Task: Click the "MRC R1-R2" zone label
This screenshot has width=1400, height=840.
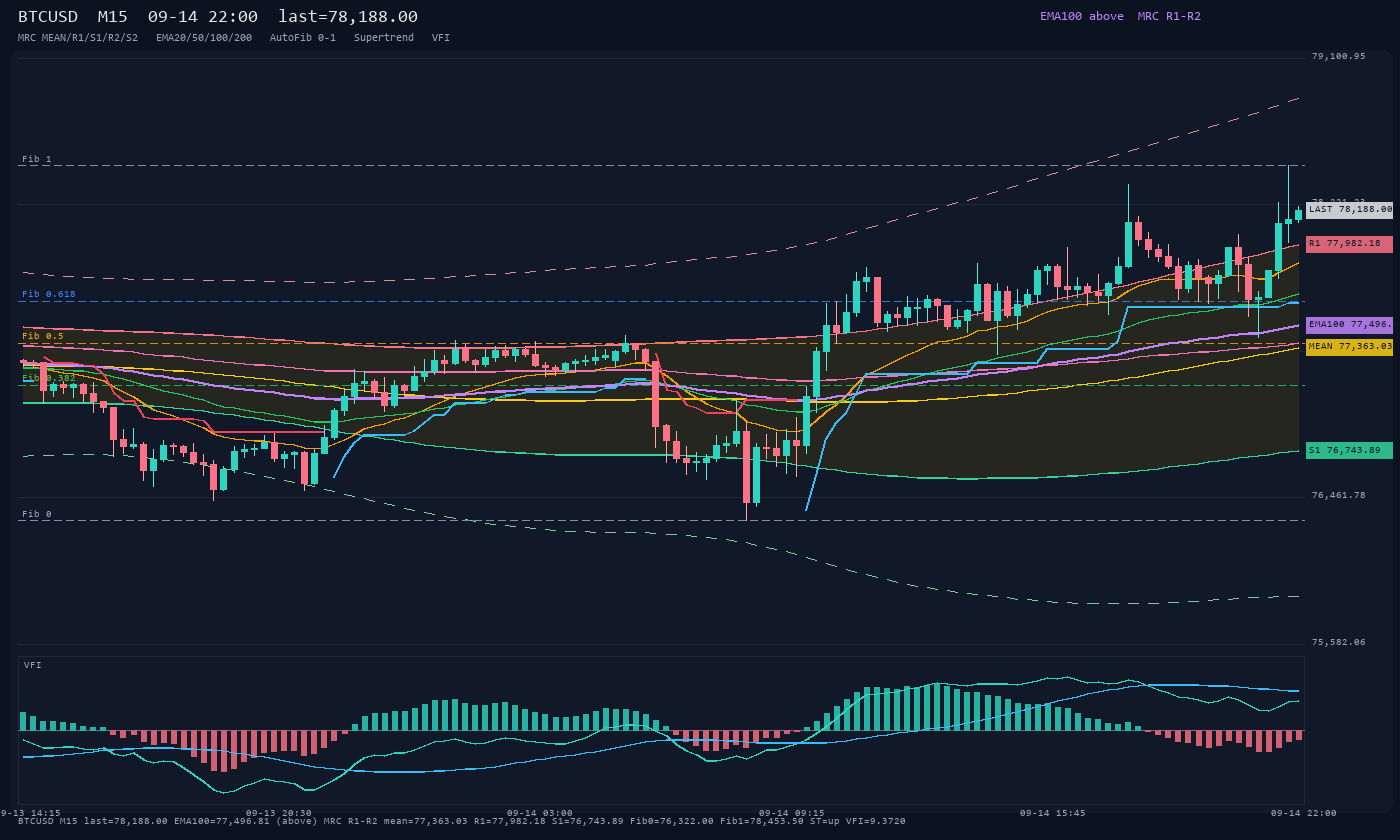Action: point(1169,16)
